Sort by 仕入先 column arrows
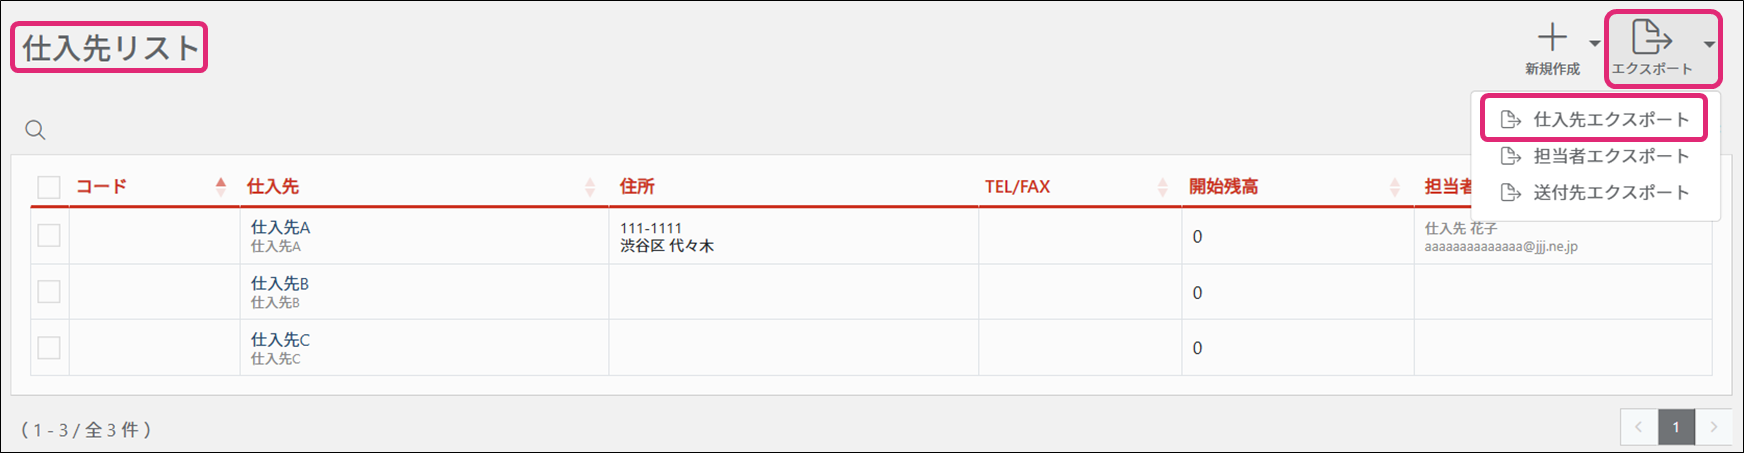 coord(590,187)
